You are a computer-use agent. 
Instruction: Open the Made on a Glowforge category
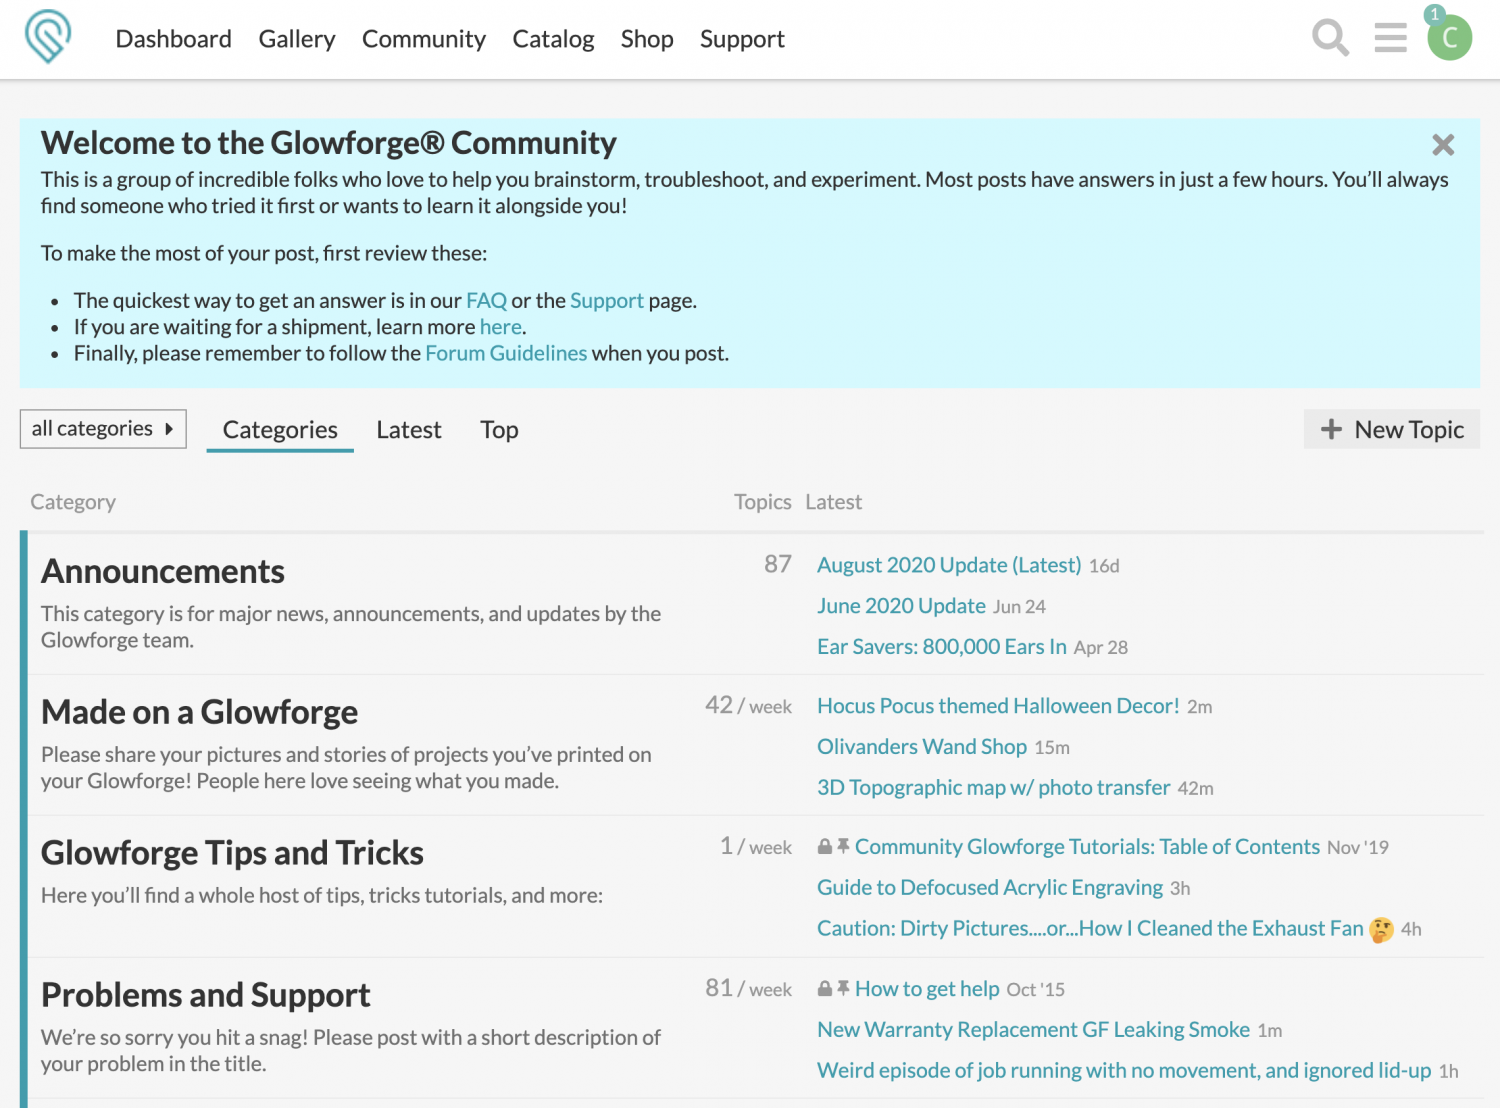point(199,712)
